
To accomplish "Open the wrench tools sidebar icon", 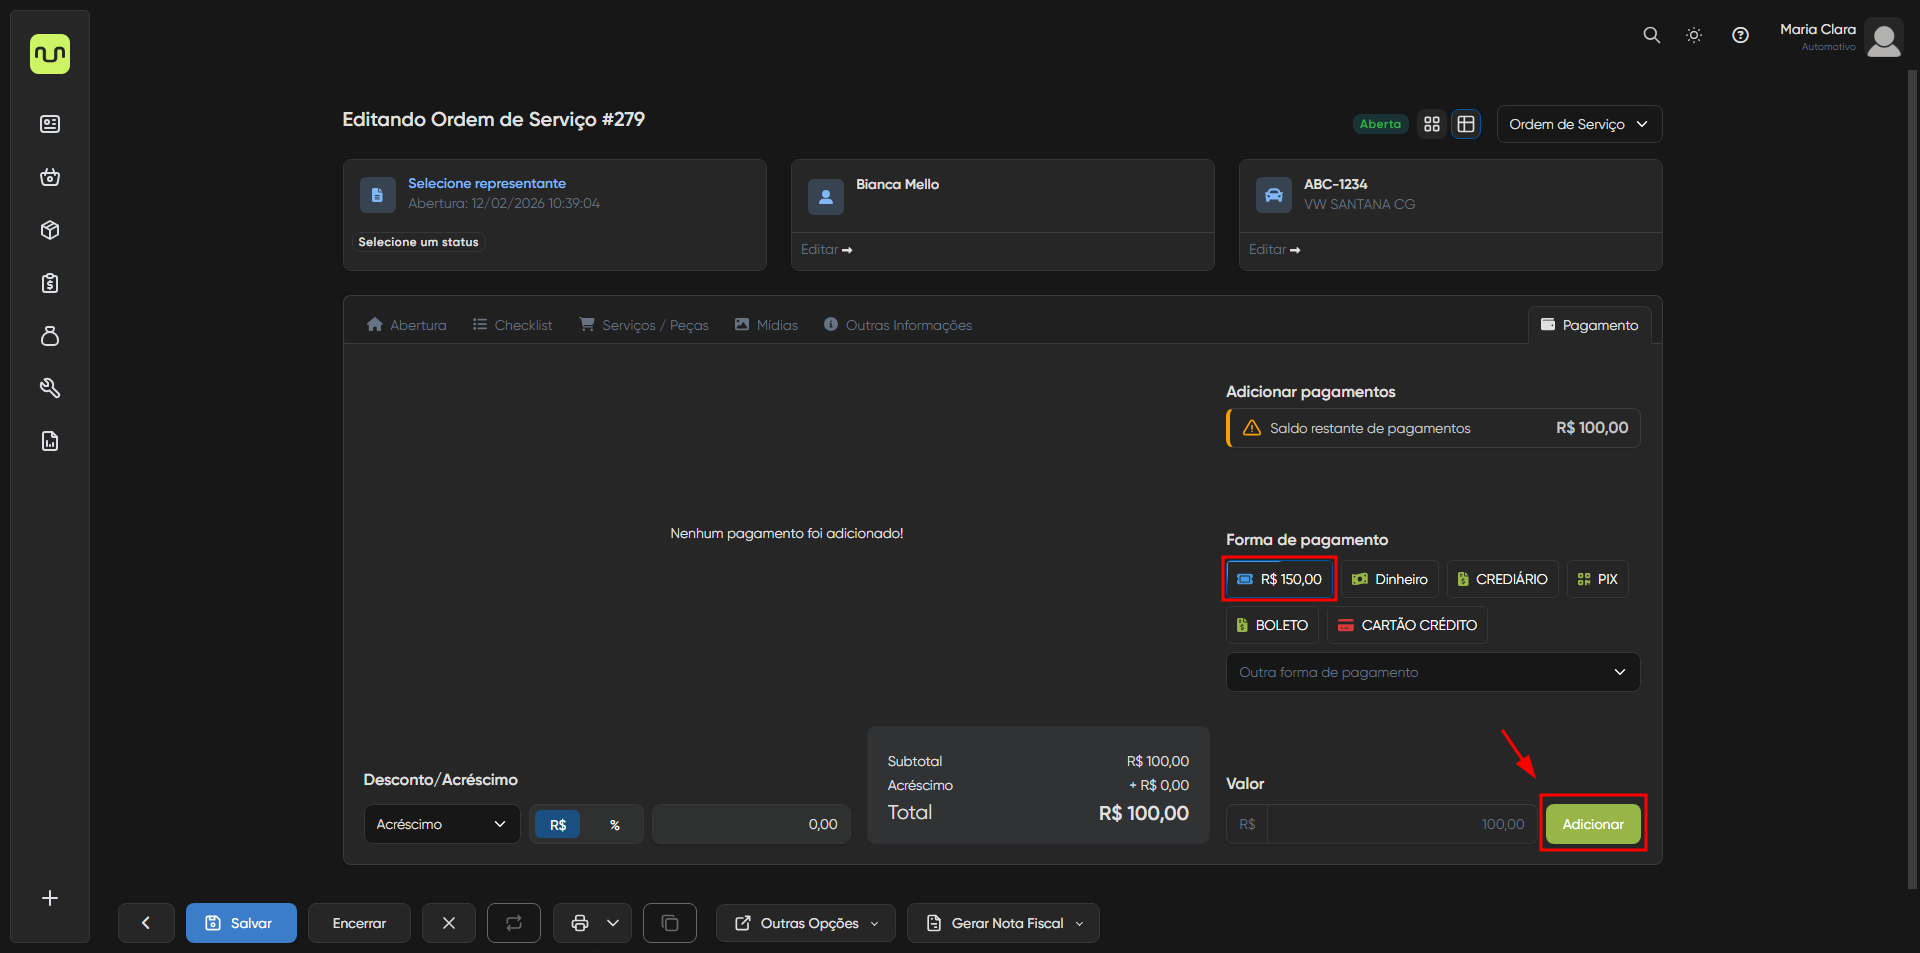I will (x=50, y=388).
